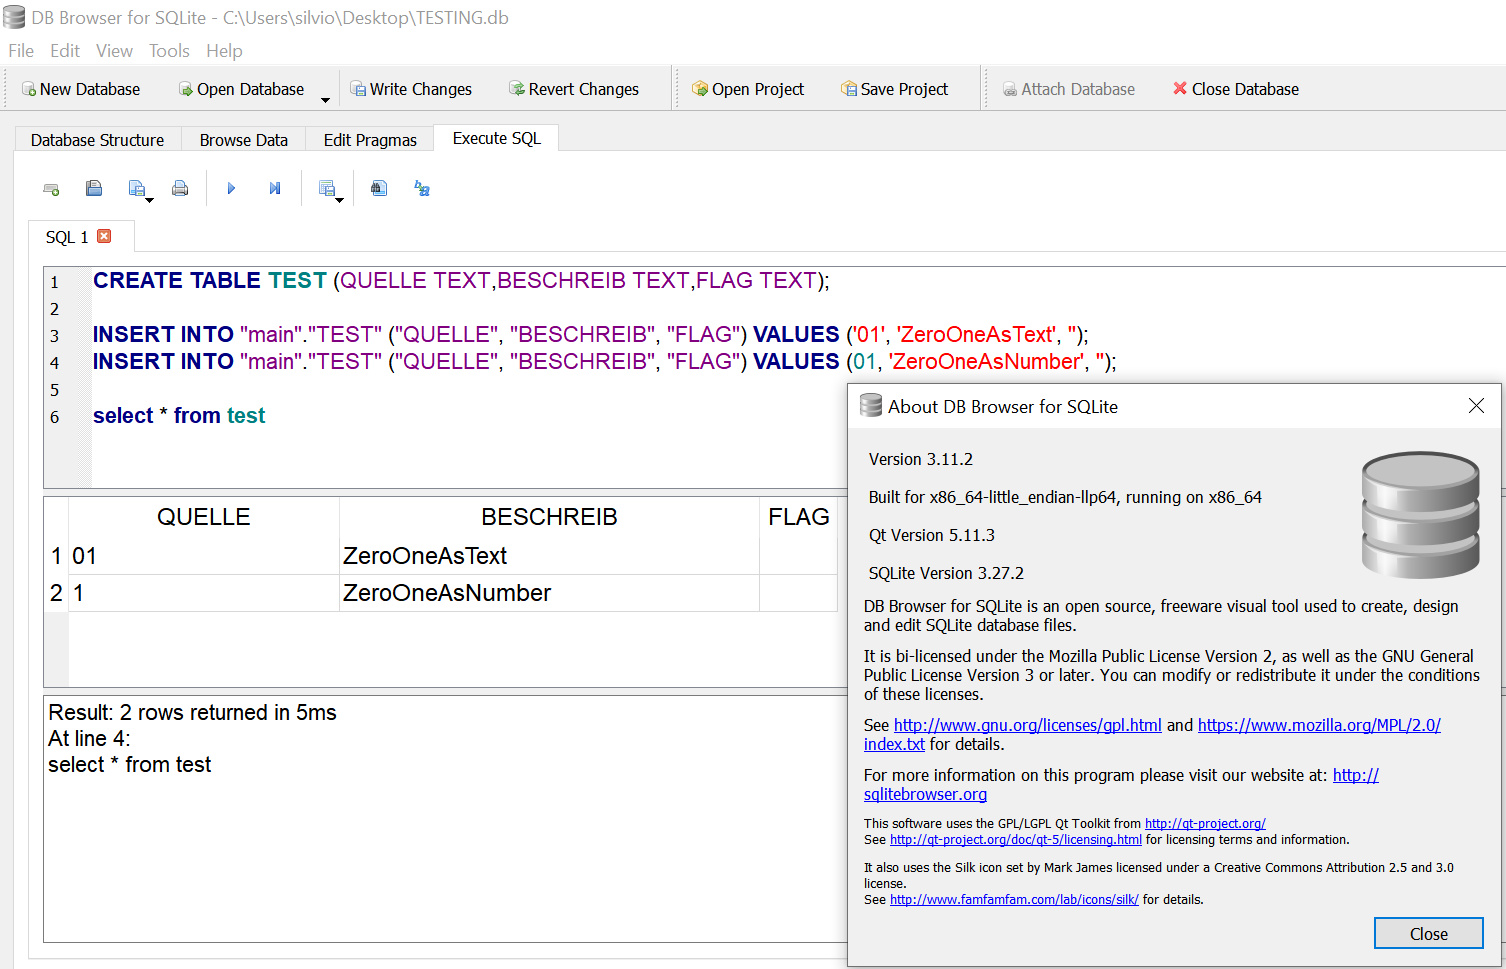Image resolution: width=1506 pixels, height=969 pixels.
Task: Follow the sqlitebrowser.org website link
Action: click(x=925, y=794)
